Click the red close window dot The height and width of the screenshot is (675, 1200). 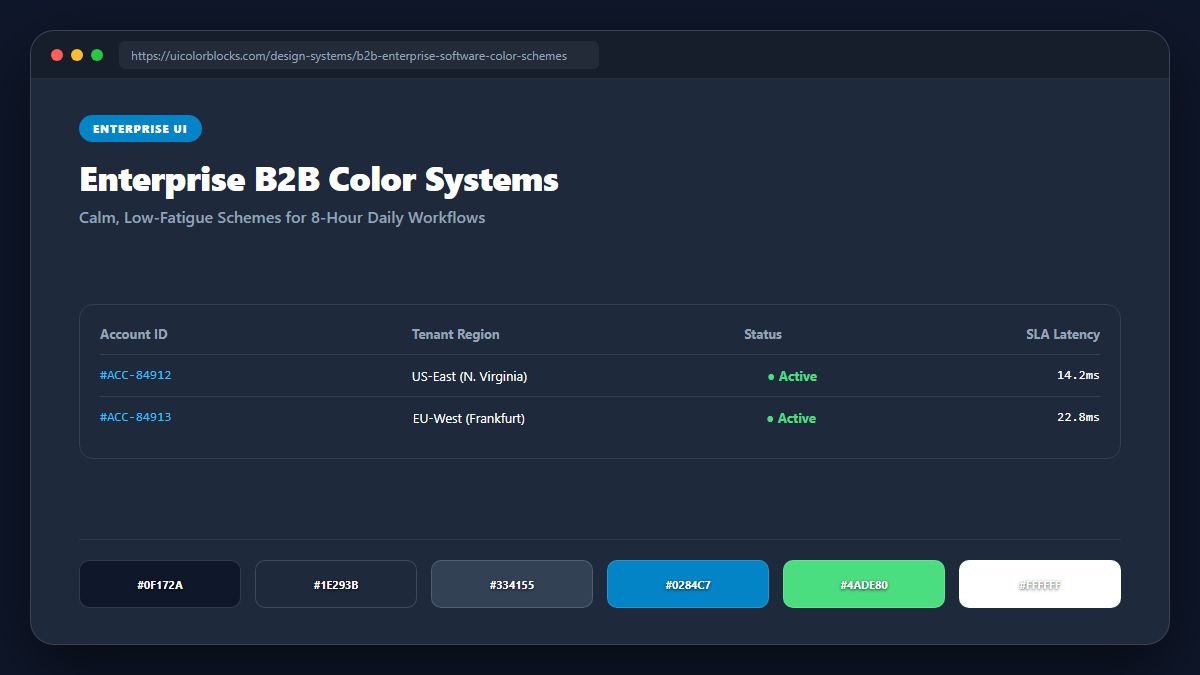(x=57, y=55)
